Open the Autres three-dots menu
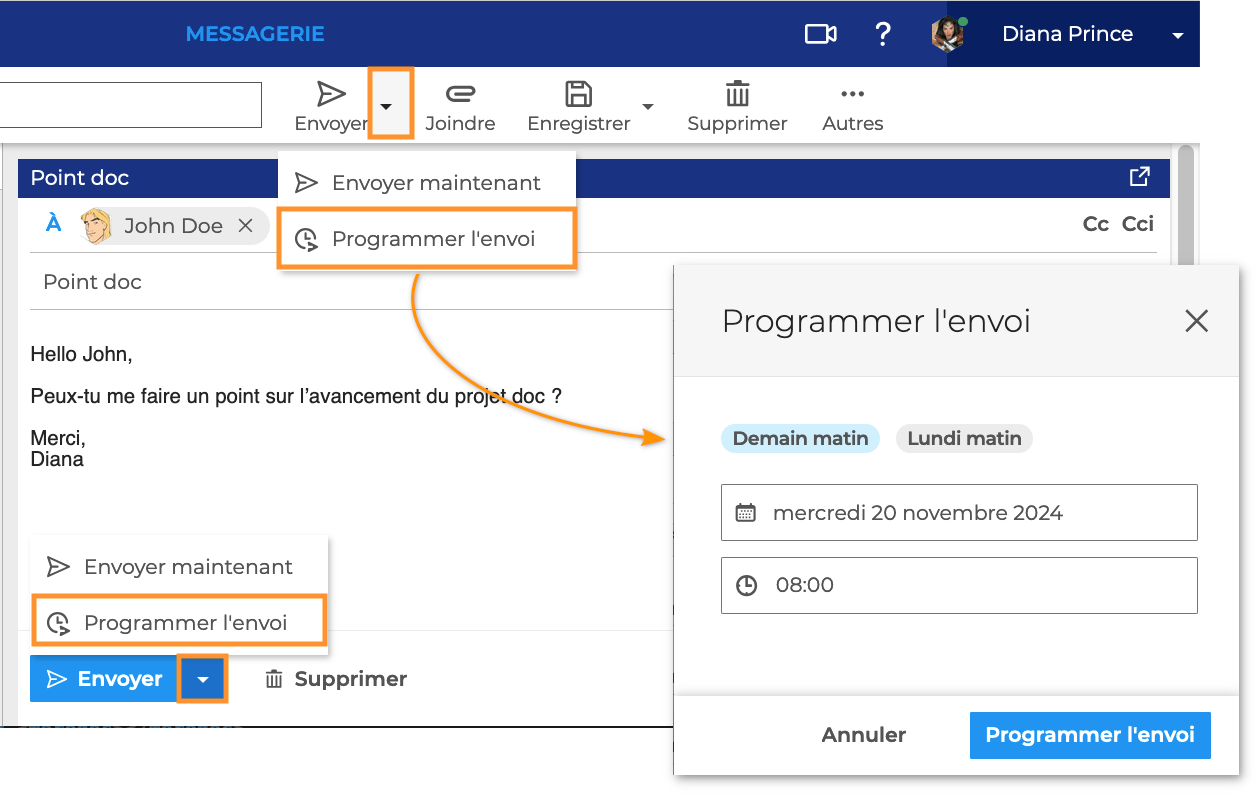Image resolution: width=1257 pixels, height=794 pixels. tap(852, 94)
